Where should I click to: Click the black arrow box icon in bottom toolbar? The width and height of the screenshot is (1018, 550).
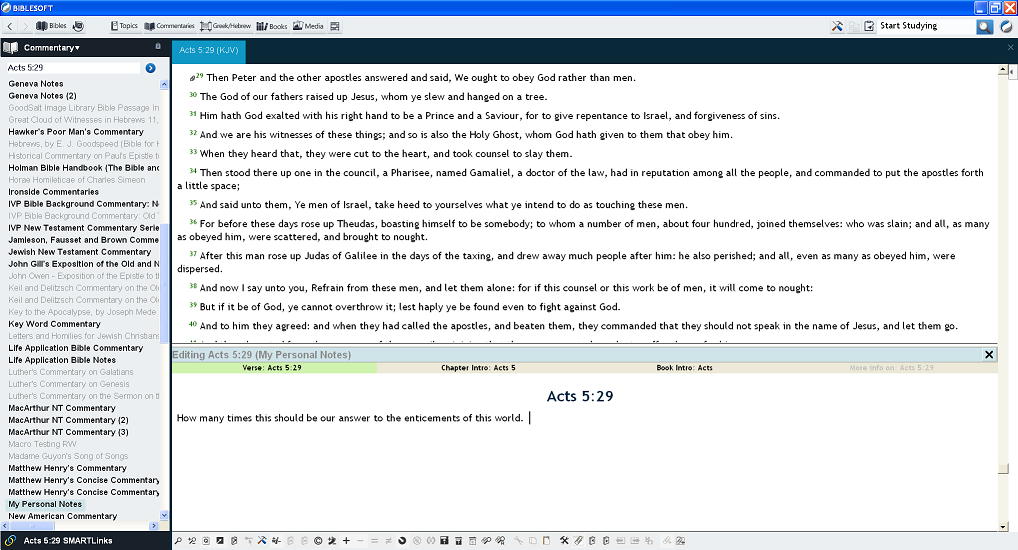(x=220, y=540)
